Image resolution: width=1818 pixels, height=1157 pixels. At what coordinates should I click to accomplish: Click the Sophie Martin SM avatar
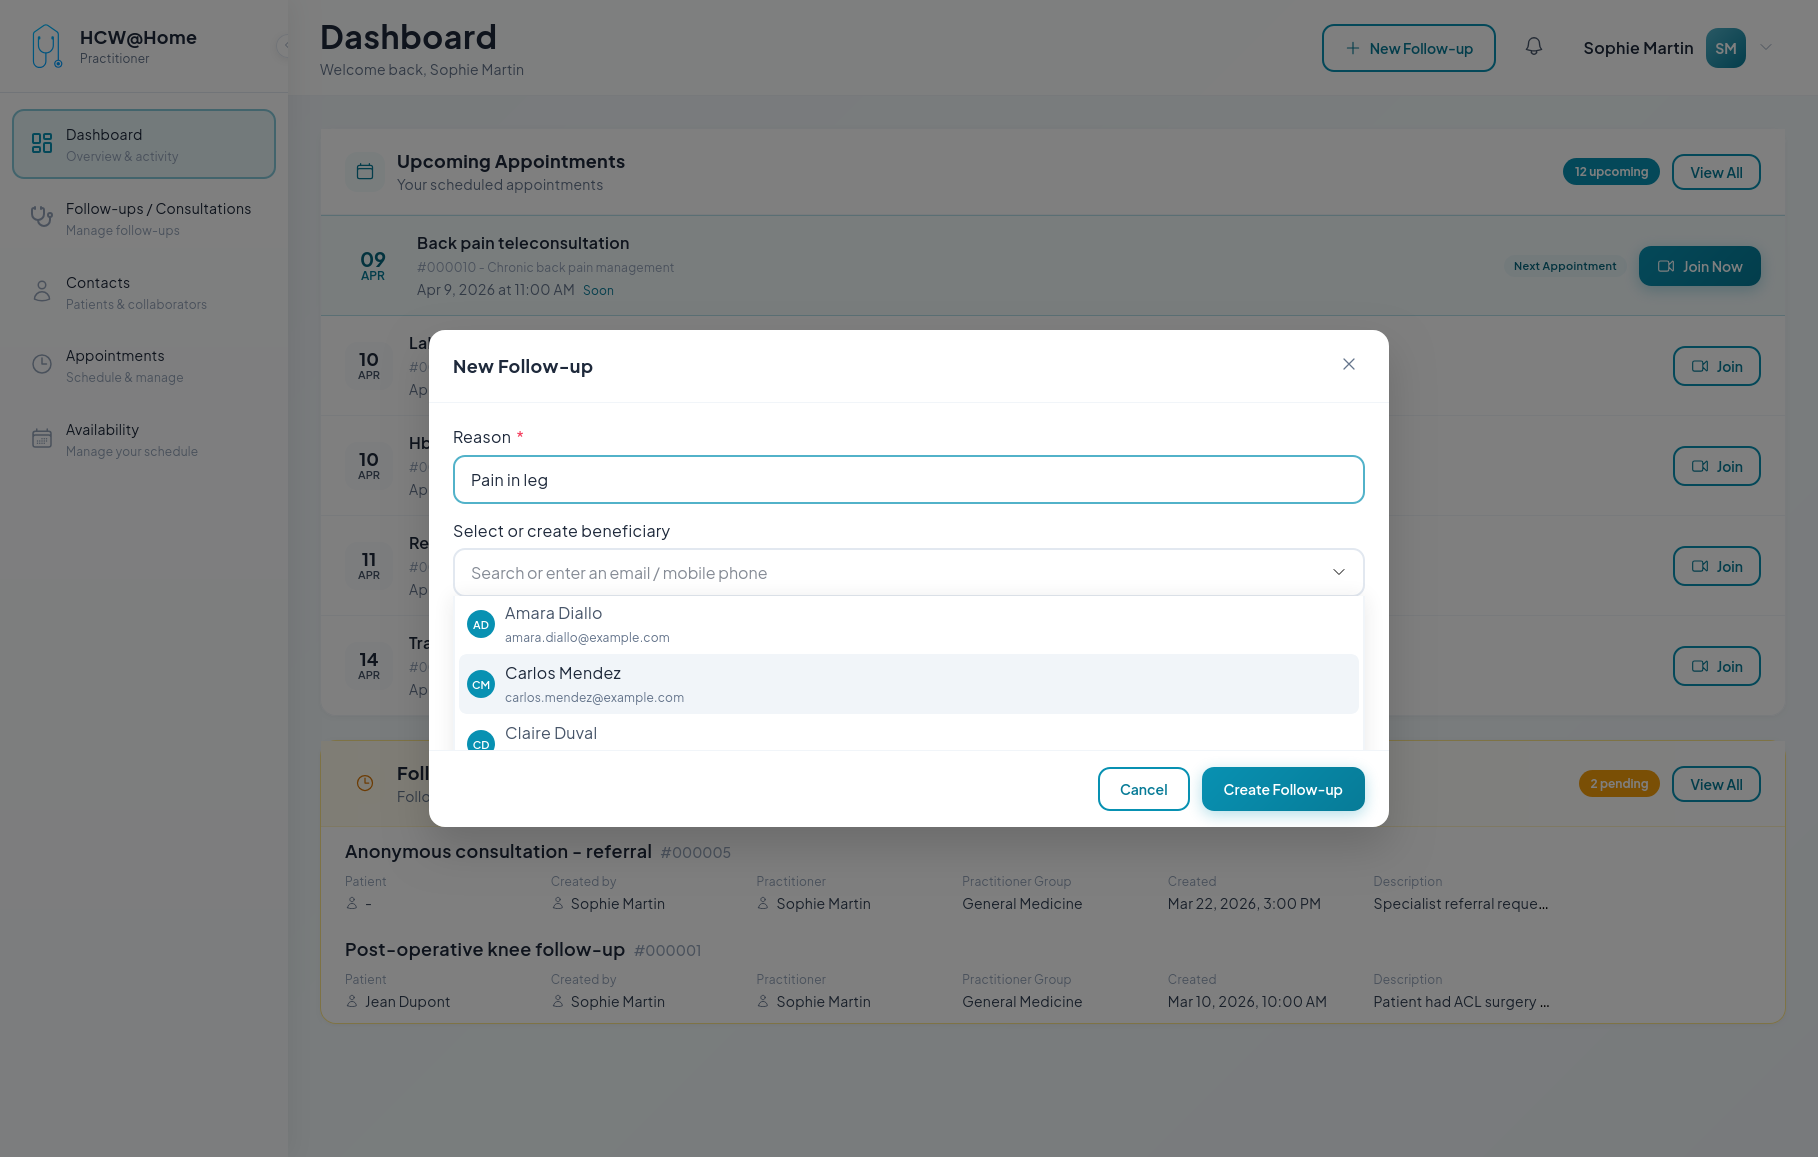click(1725, 48)
